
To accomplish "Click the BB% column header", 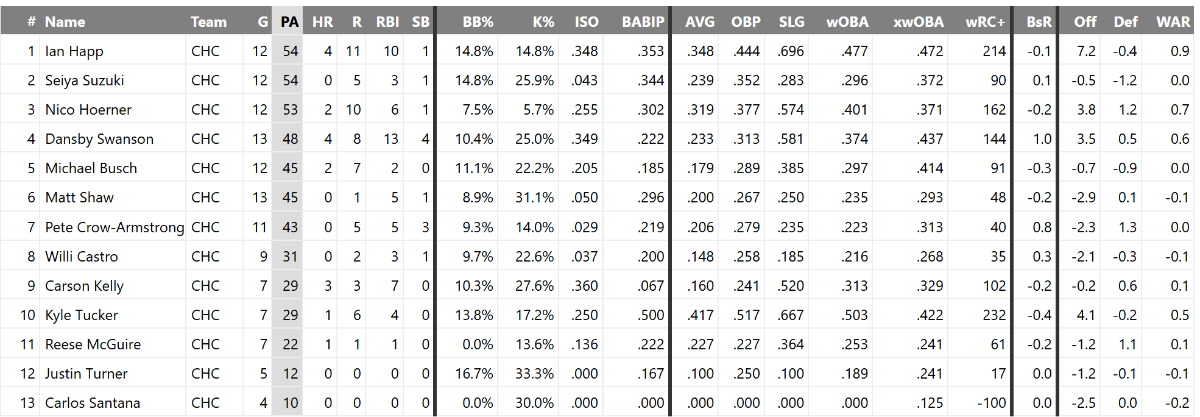I will click(475, 21).
